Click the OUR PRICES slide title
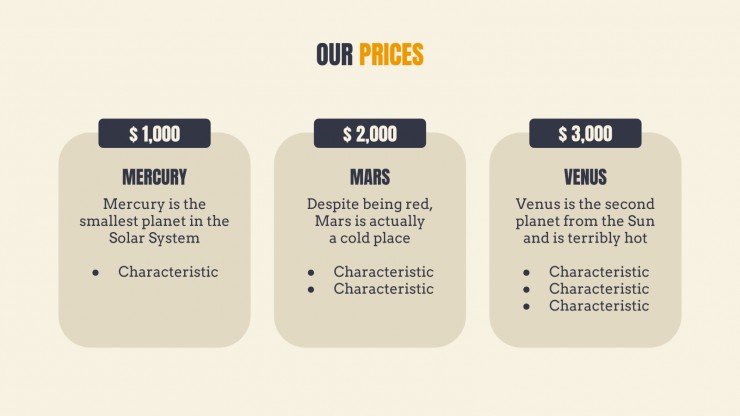This screenshot has width=740, height=416. [x=370, y=54]
